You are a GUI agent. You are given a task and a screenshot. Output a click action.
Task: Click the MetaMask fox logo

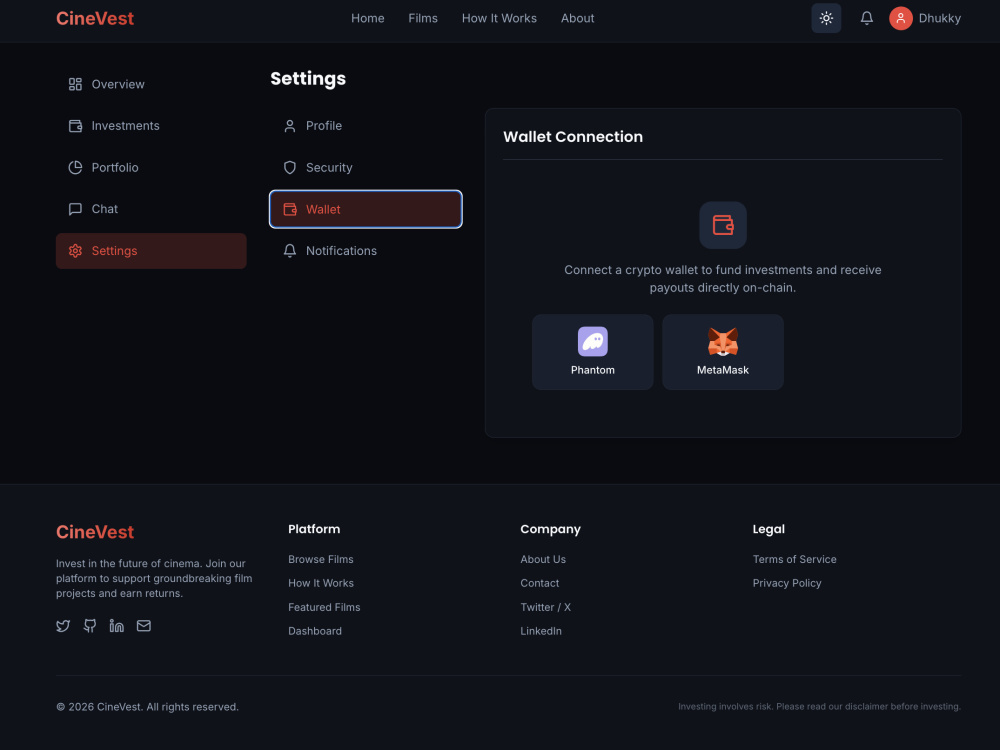coord(723,341)
